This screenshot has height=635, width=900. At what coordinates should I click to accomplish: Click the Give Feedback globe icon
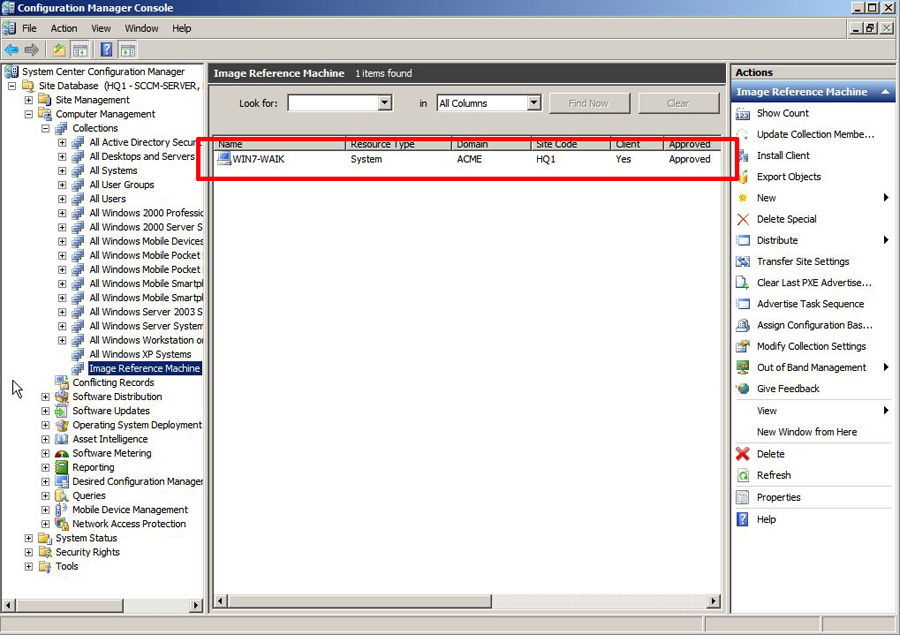pos(743,389)
